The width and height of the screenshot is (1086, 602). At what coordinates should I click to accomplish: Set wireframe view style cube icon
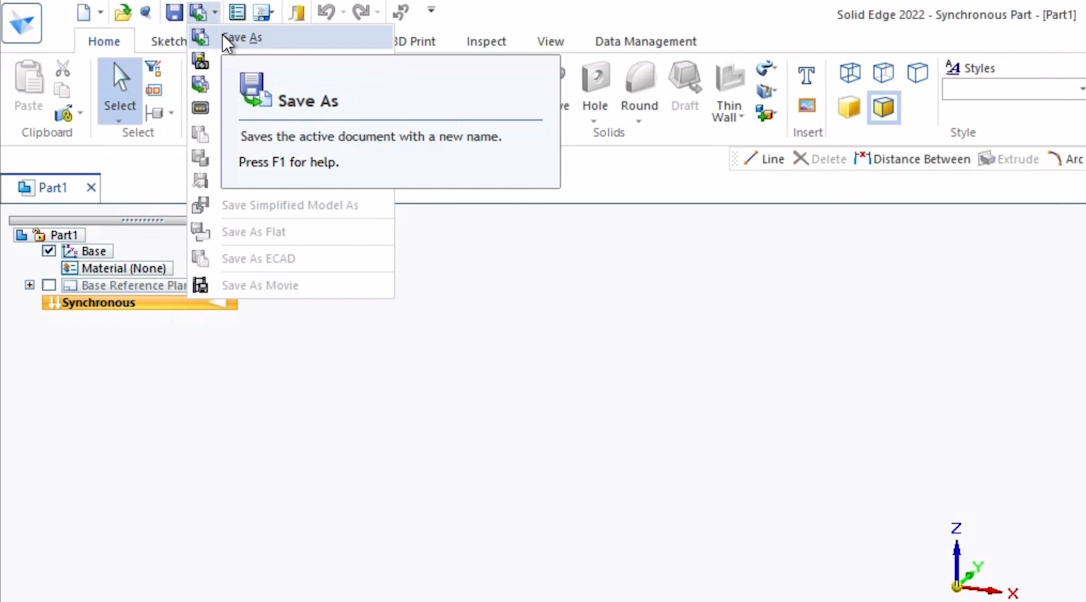pyautogui.click(x=850, y=72)
